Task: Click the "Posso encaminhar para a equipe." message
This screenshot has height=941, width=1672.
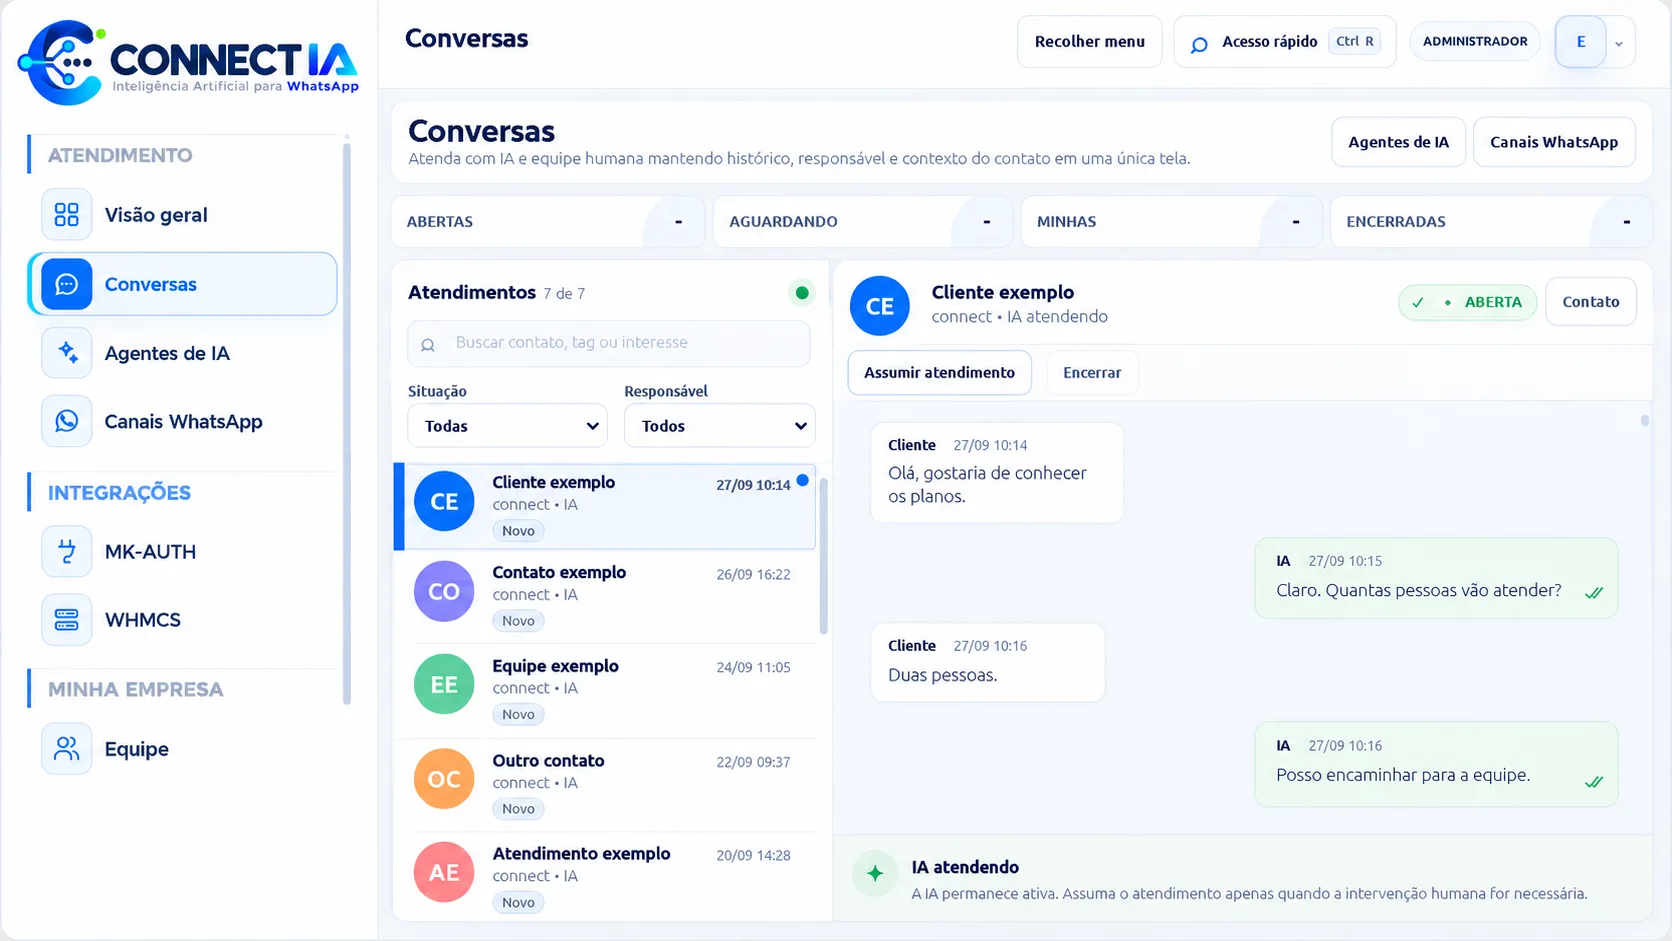Action: 1436,764
